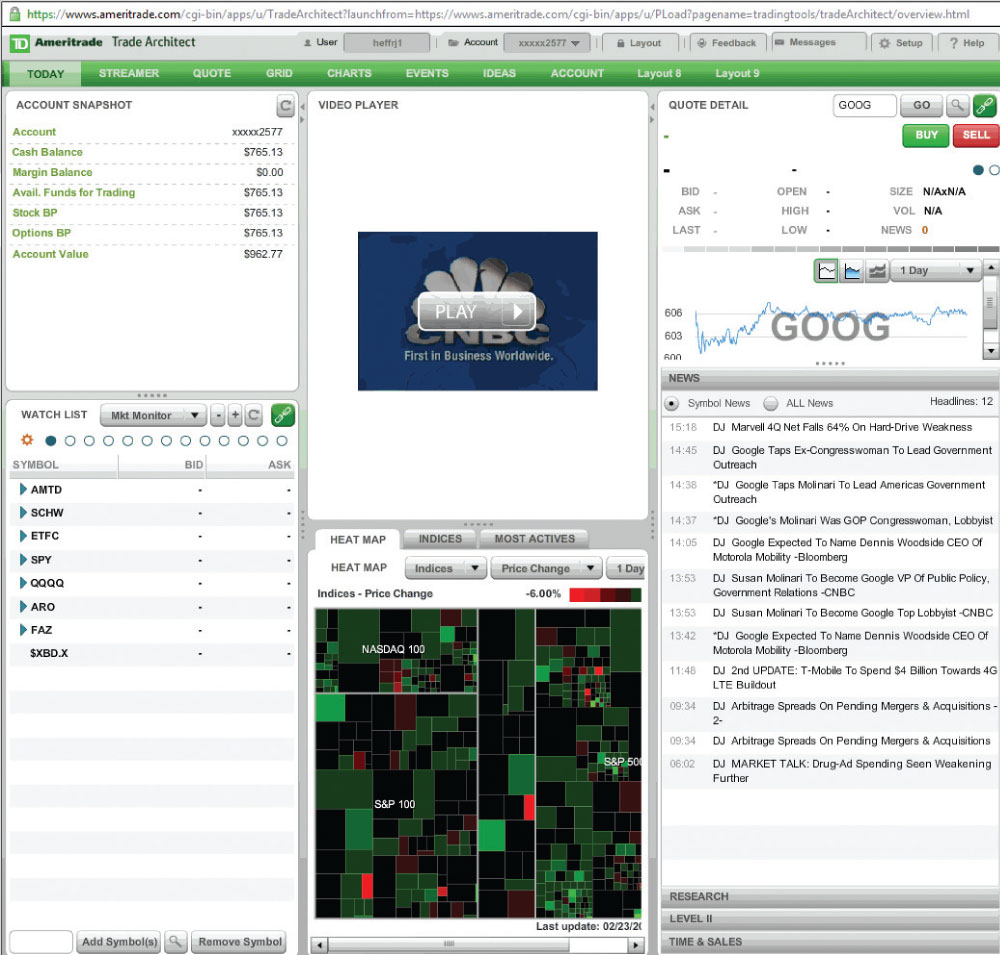Screen dimensions: 1000x955
Task: Select the first watch list page dot
Action: click(51, 441)
